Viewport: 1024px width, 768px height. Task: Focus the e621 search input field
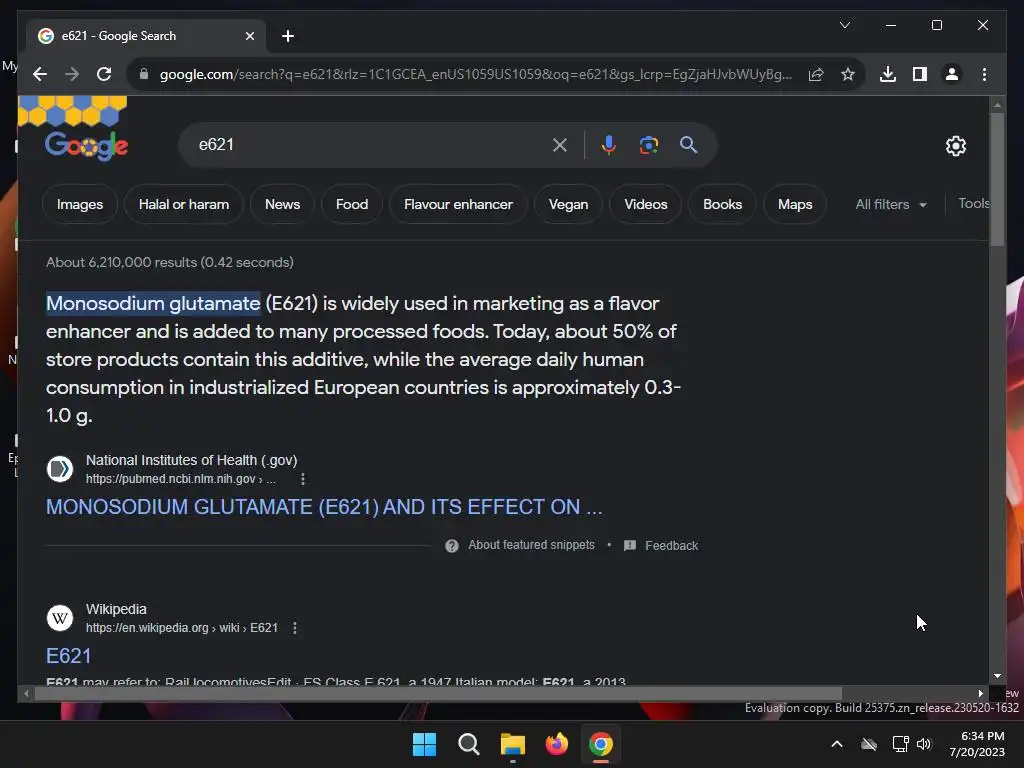pyautogui.click(x=371, y=145)
